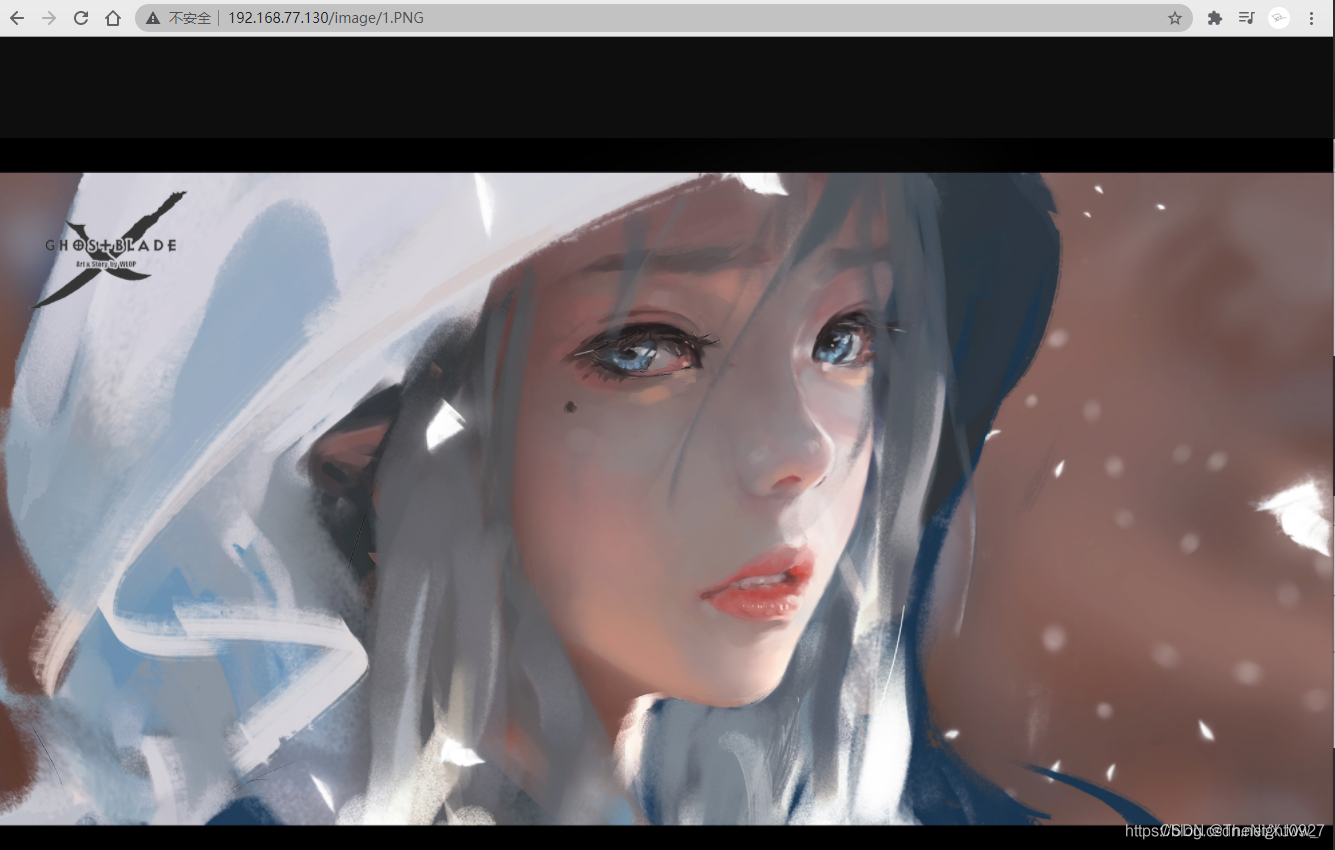Image resolution: width=1335 pixels, height=850 pixels.
Task: View the not secure site warning
Action: point(178,18)
